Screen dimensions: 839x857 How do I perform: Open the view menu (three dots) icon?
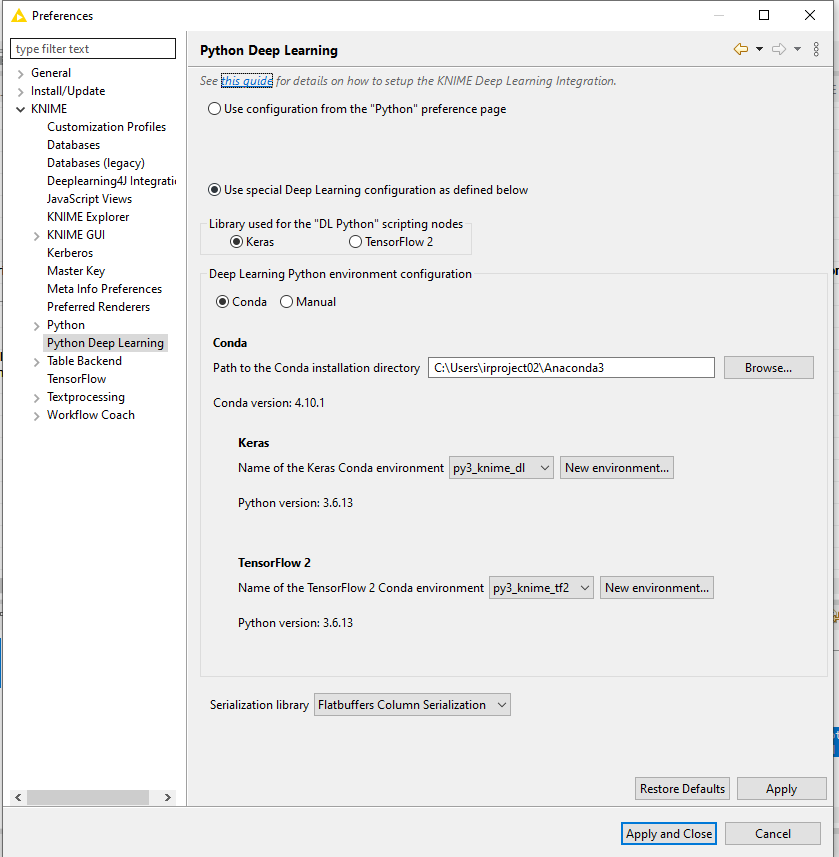[x=816, y=49]
